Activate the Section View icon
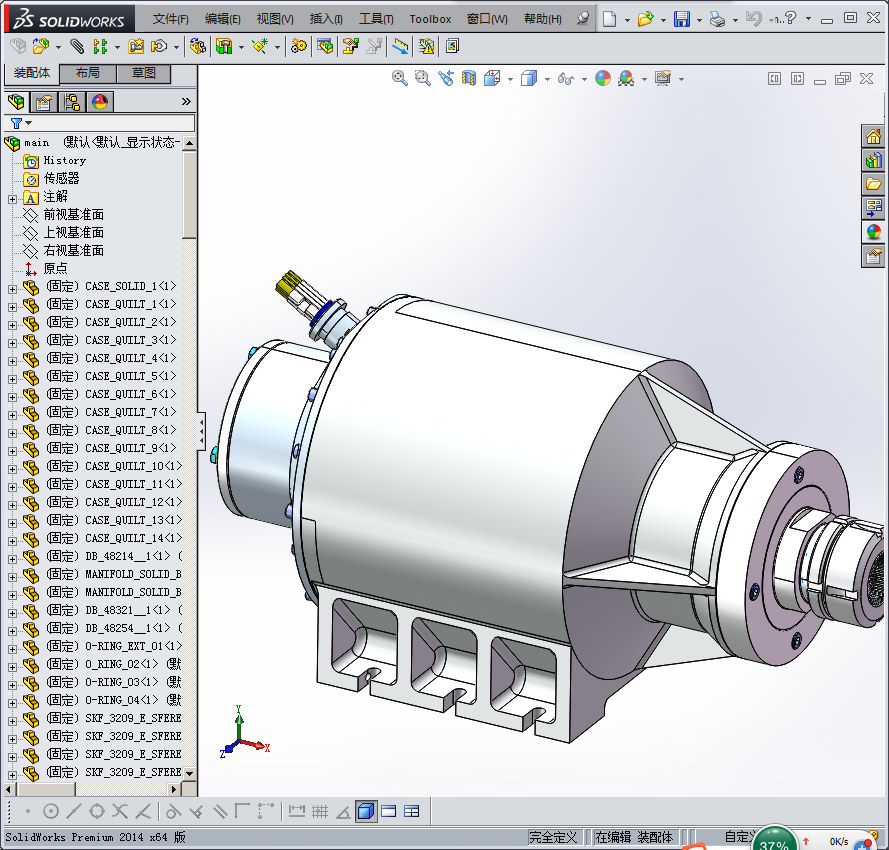 (x=469, y=78)
